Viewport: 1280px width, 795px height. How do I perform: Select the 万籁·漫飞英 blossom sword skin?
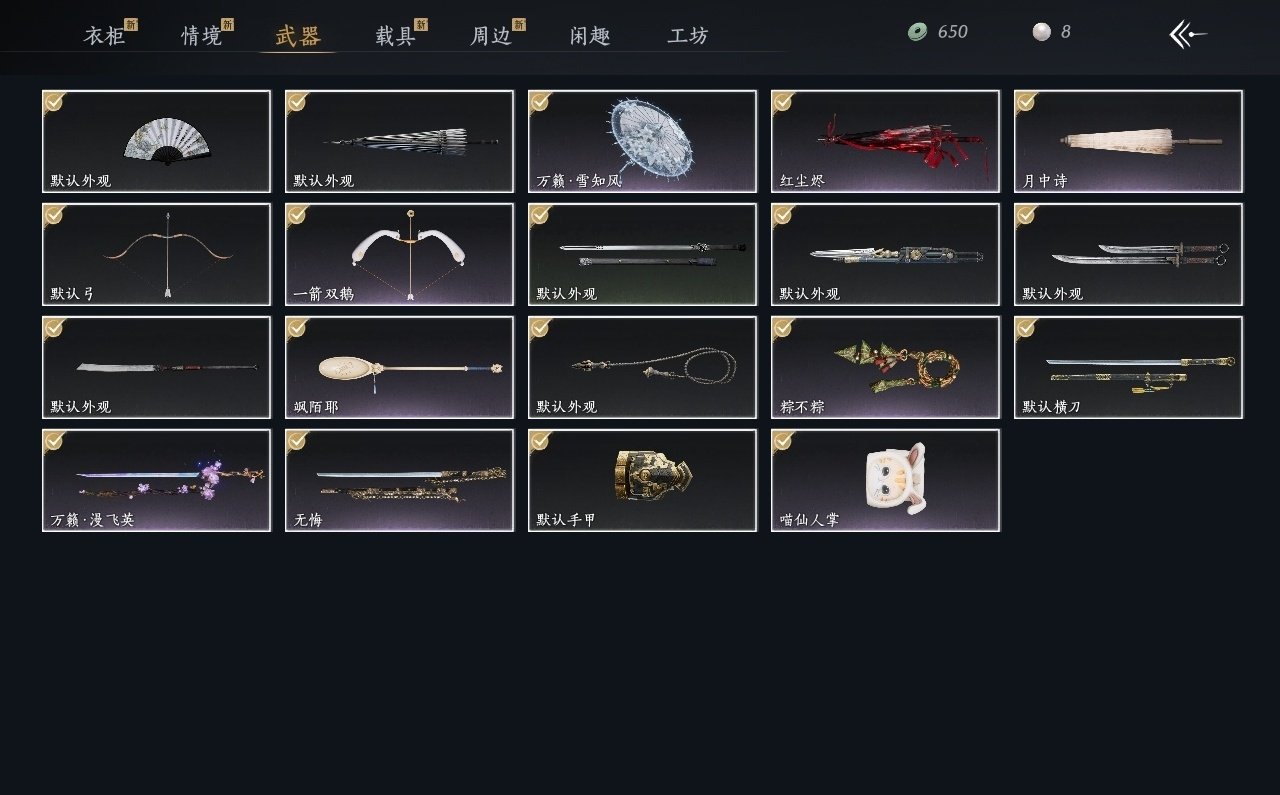(156, 480)
